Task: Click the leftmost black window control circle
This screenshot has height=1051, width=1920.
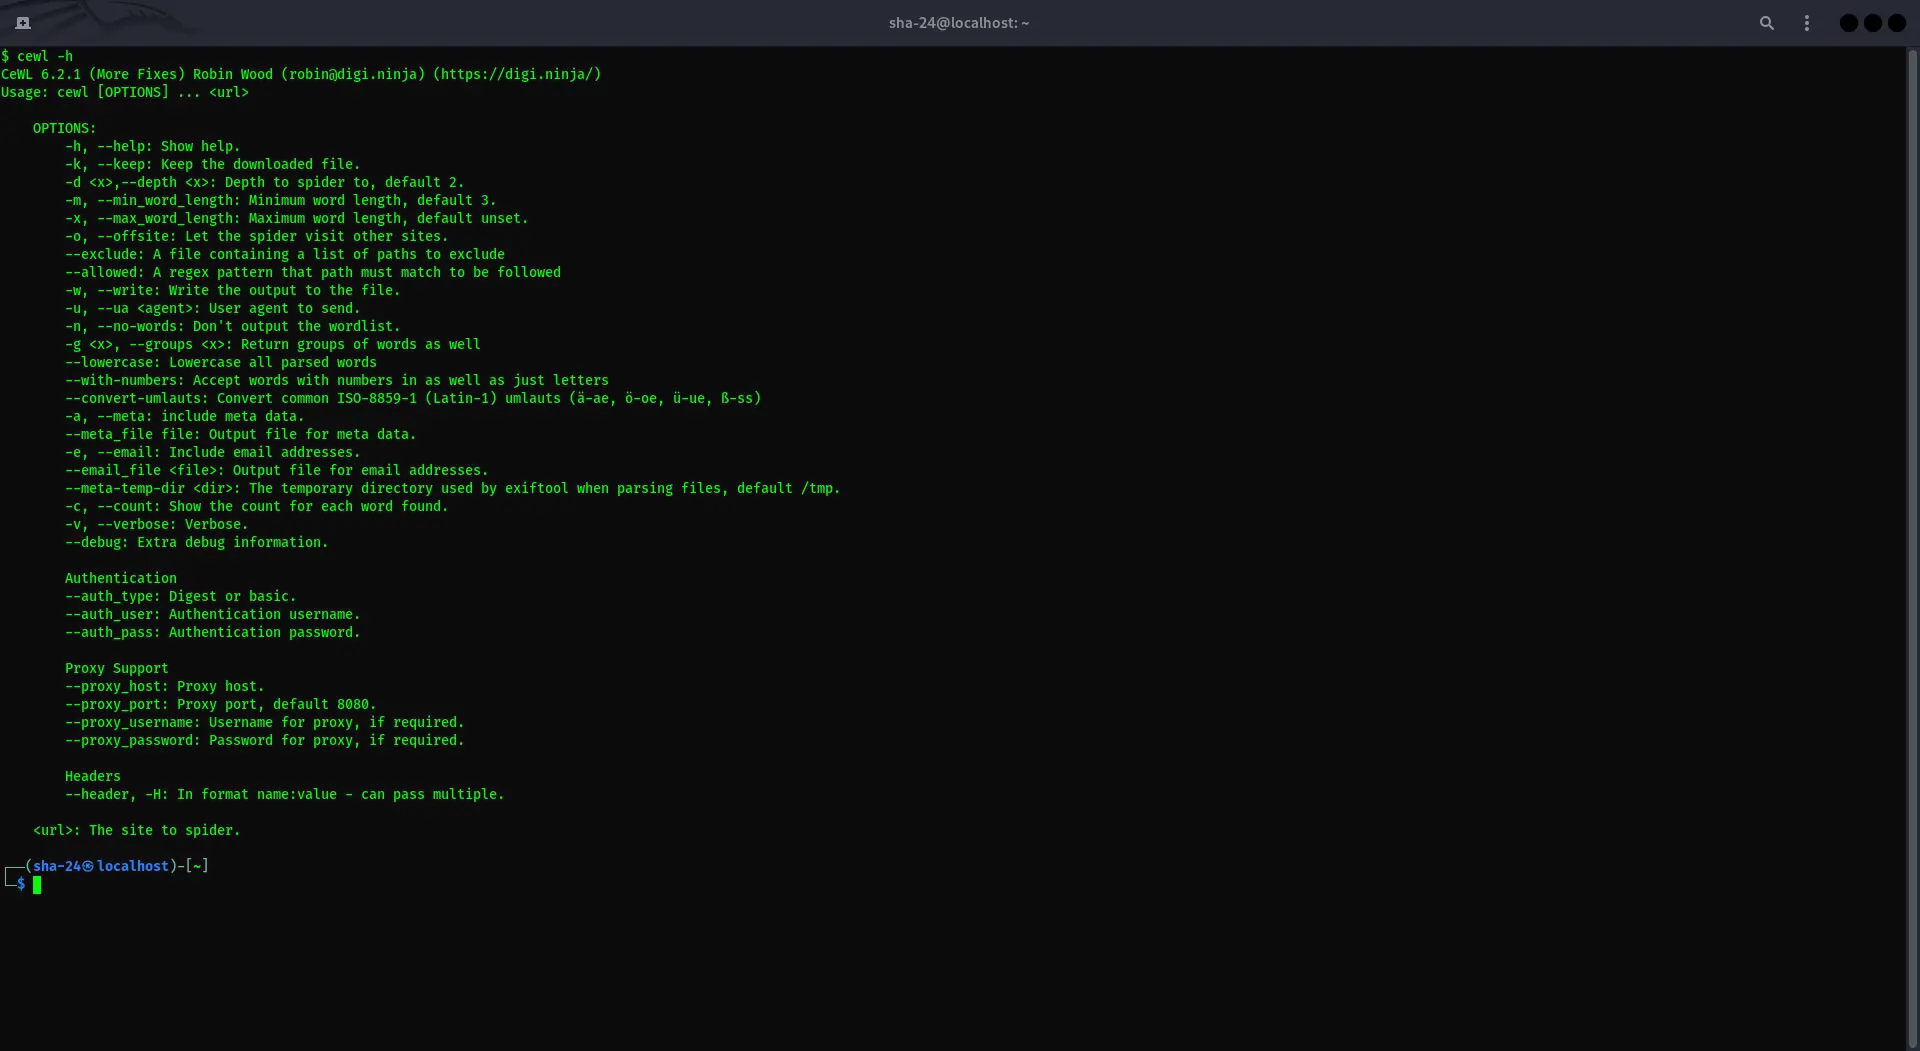Action: point(1848,23)
